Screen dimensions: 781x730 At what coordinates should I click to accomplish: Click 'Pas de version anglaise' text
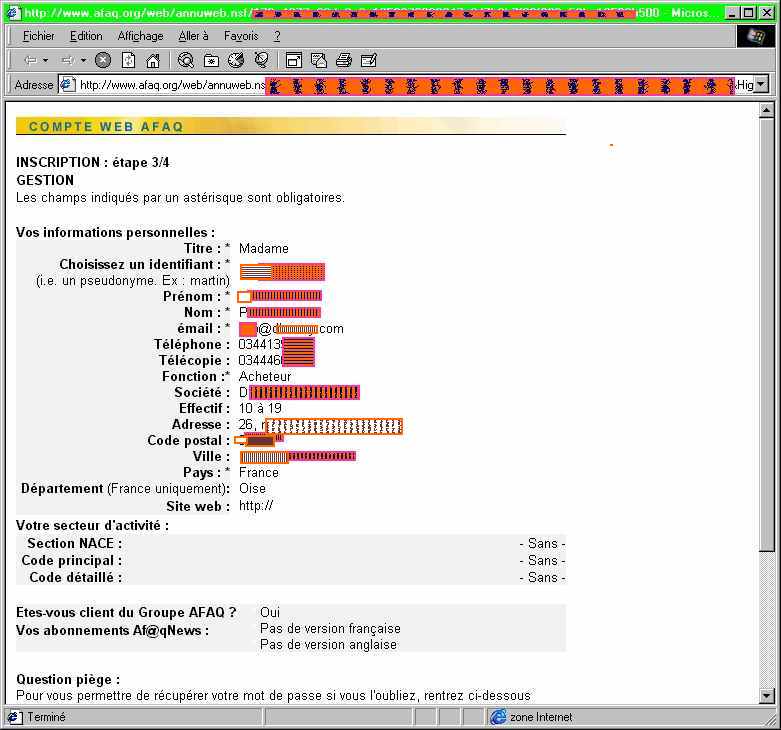328,644
